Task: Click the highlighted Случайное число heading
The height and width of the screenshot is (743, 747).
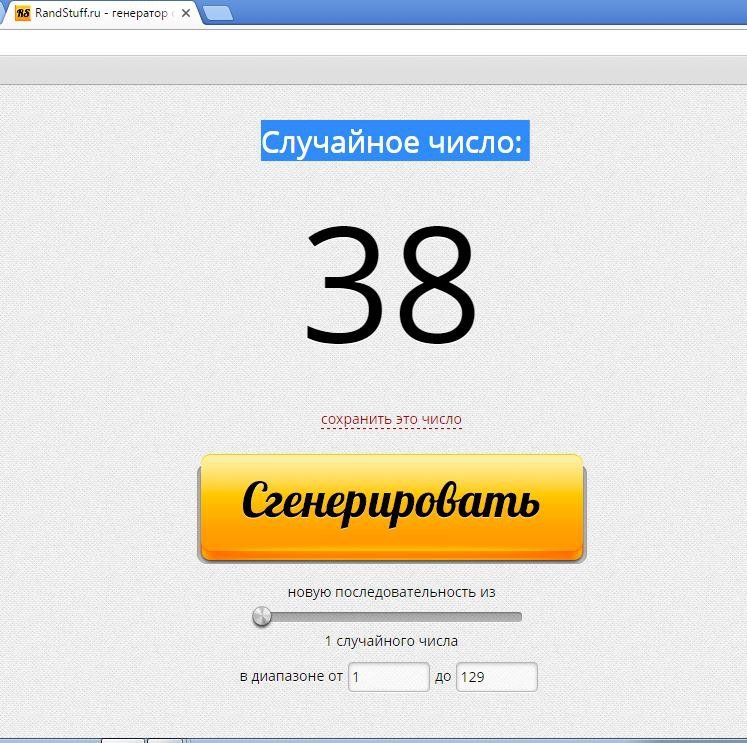Action: click(395, 141)
